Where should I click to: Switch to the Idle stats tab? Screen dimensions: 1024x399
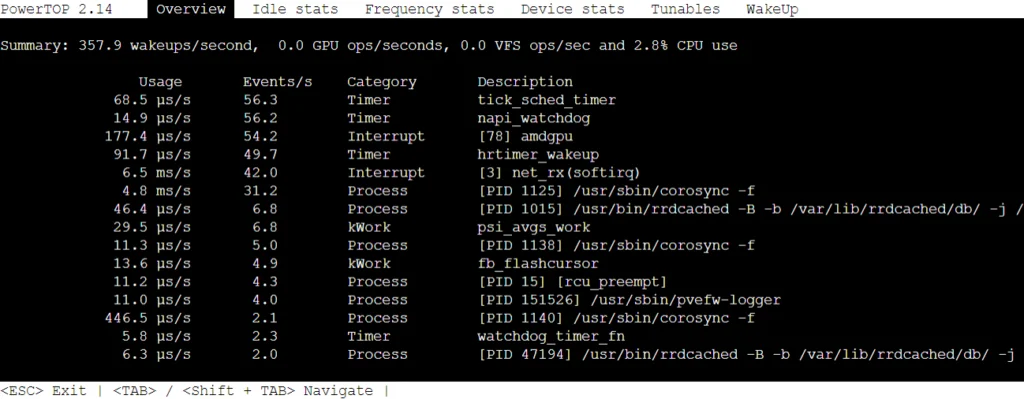click(x=295, y=9)
